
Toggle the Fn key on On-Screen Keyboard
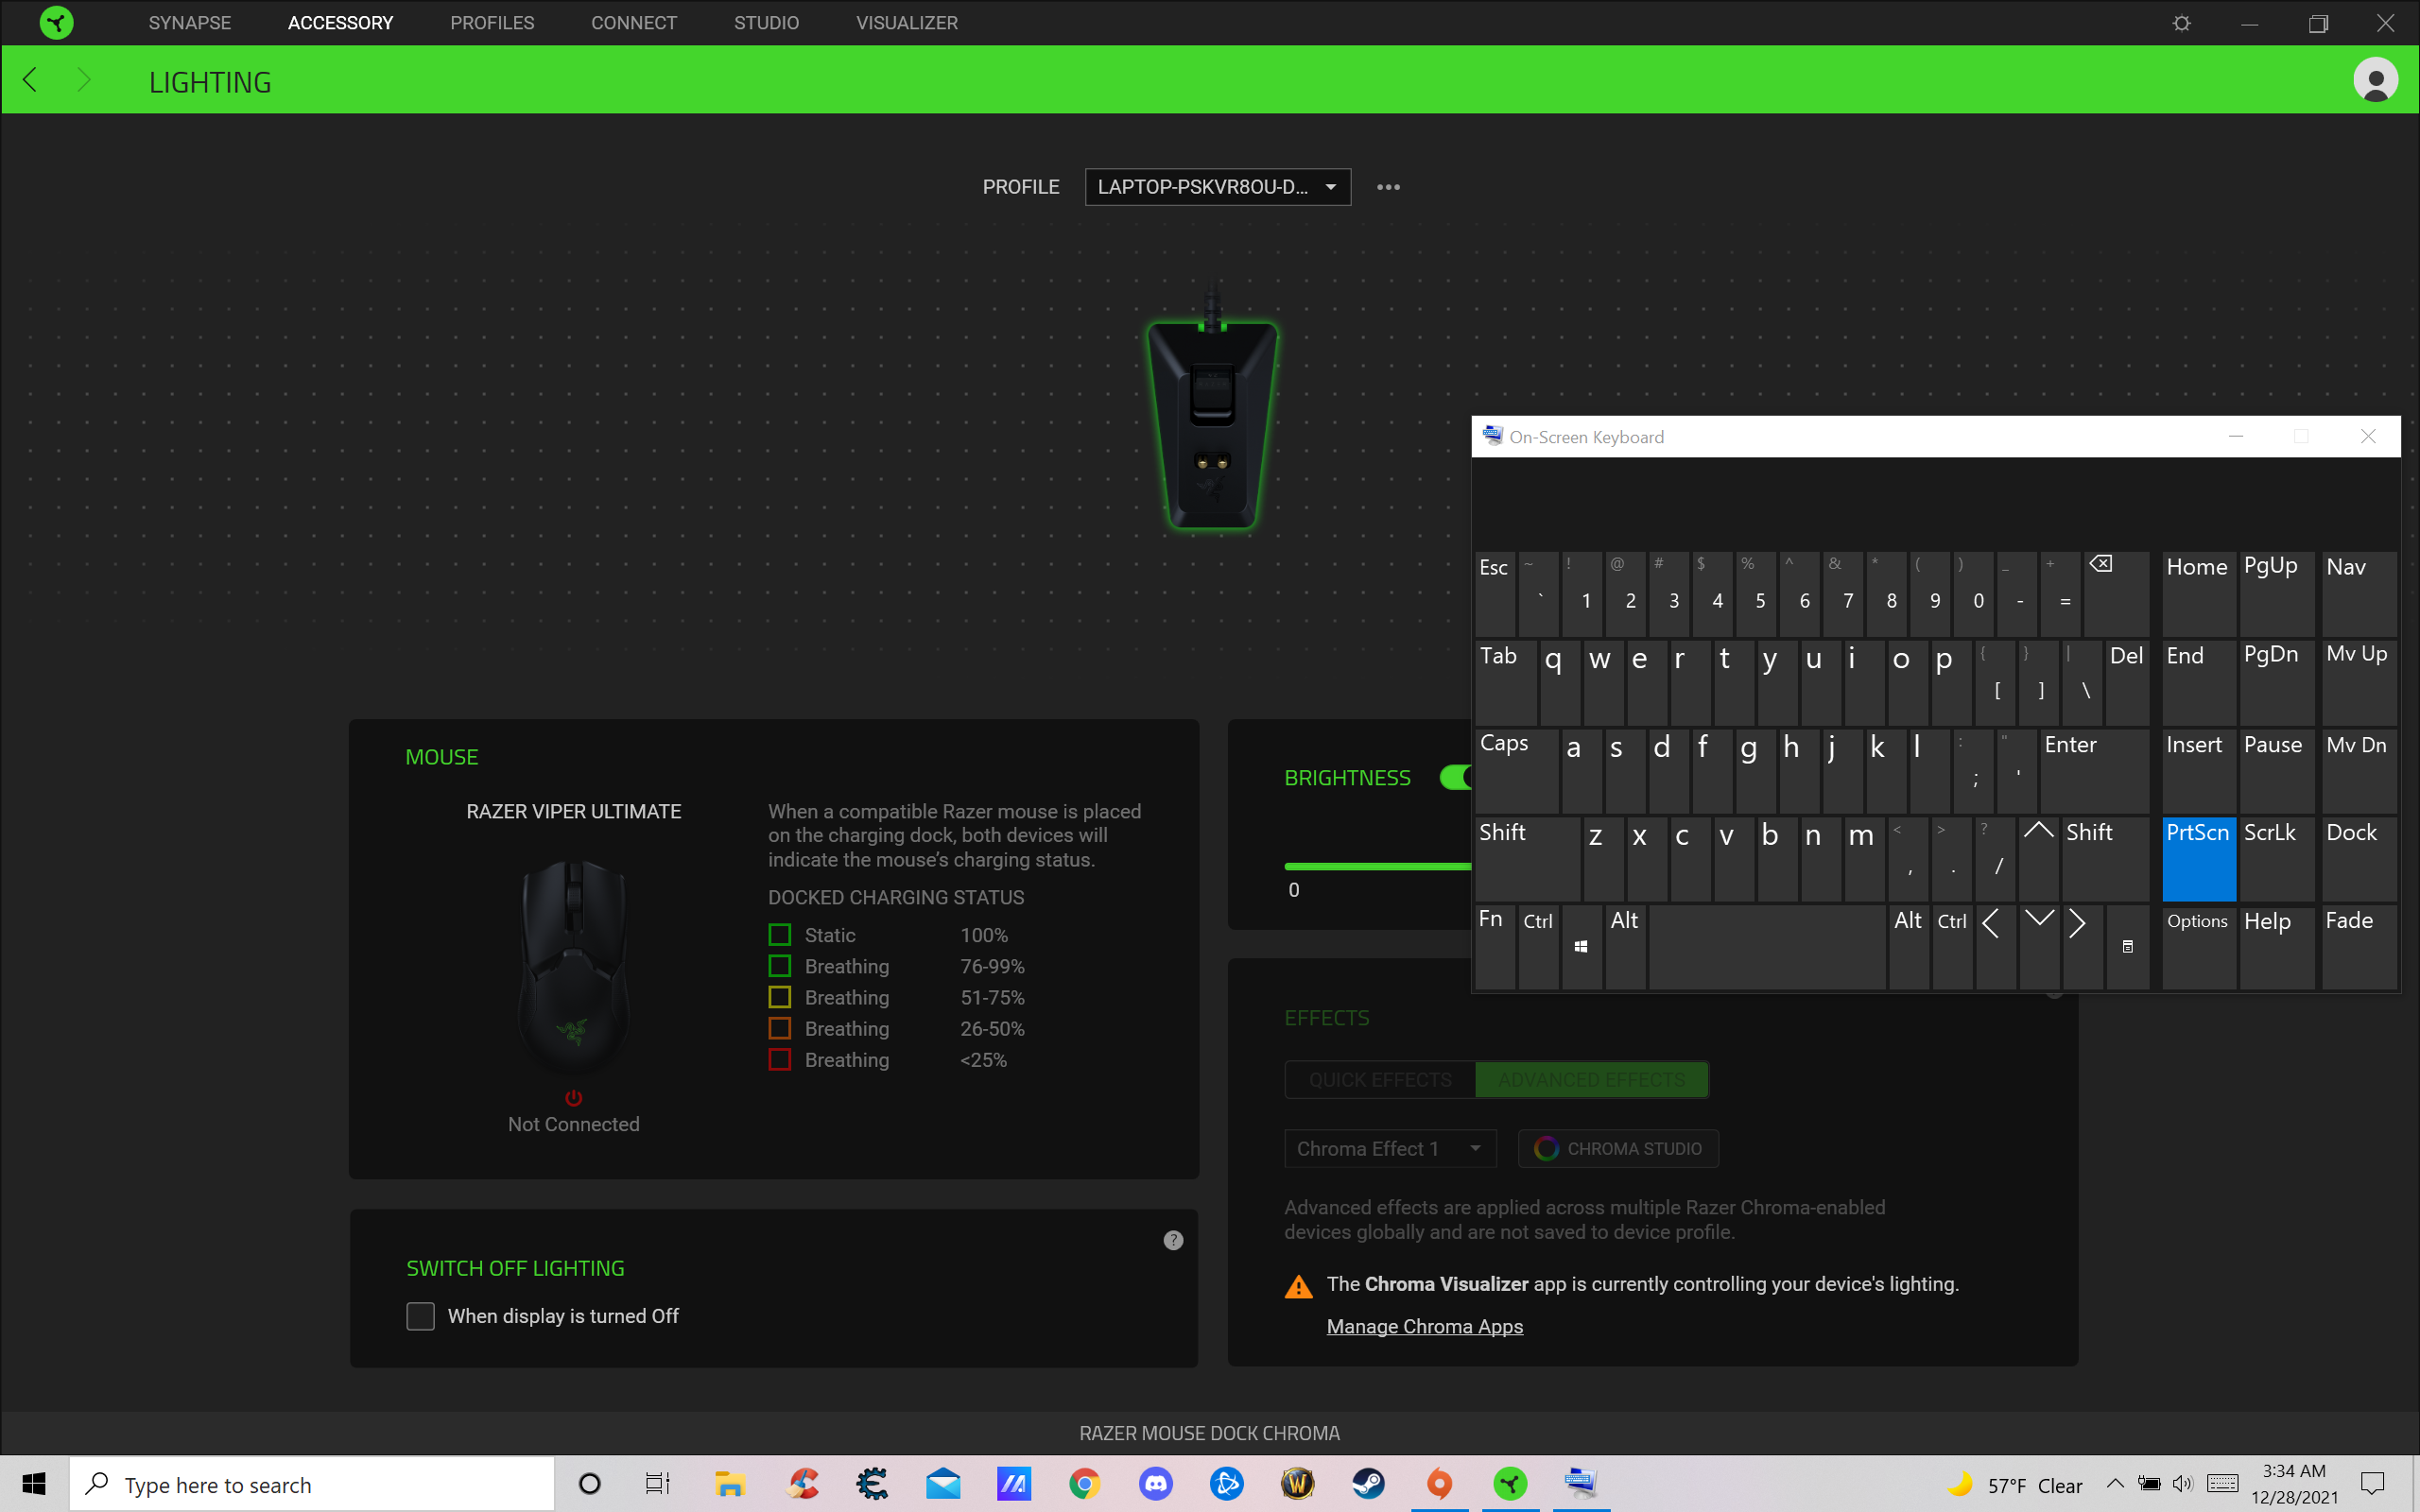point(1494,947)
